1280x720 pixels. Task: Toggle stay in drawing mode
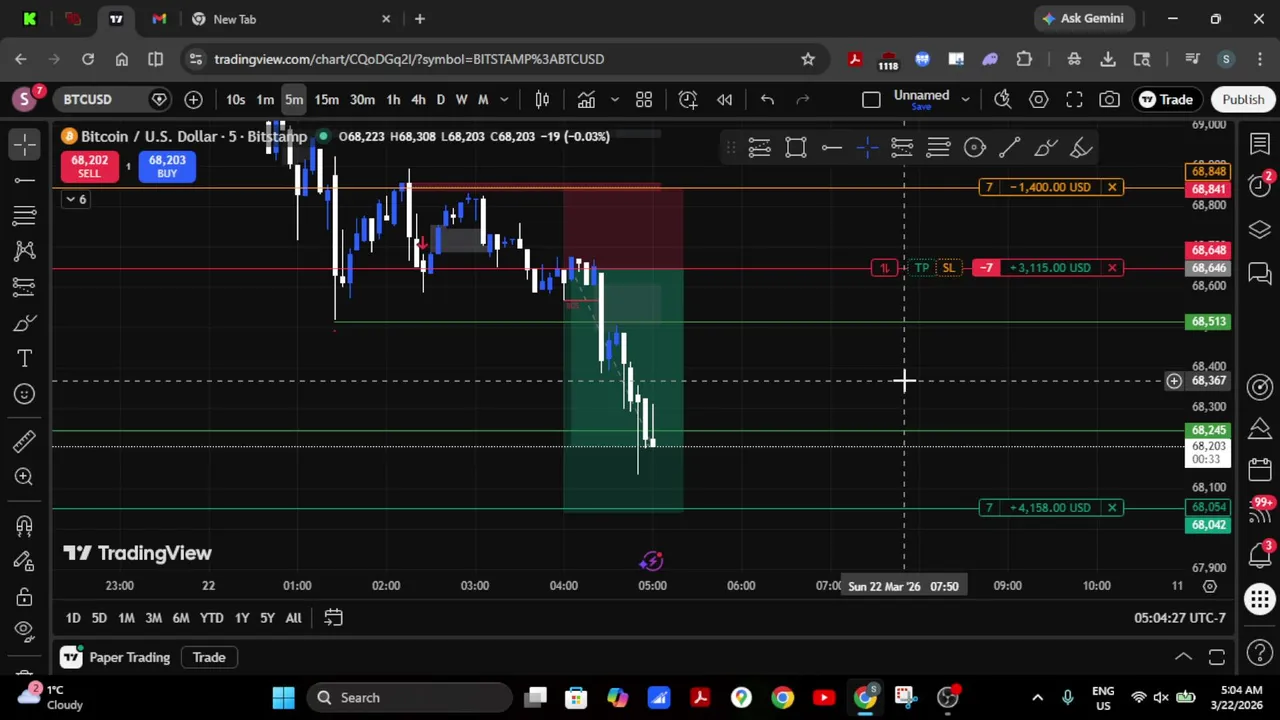click(25, 561)
